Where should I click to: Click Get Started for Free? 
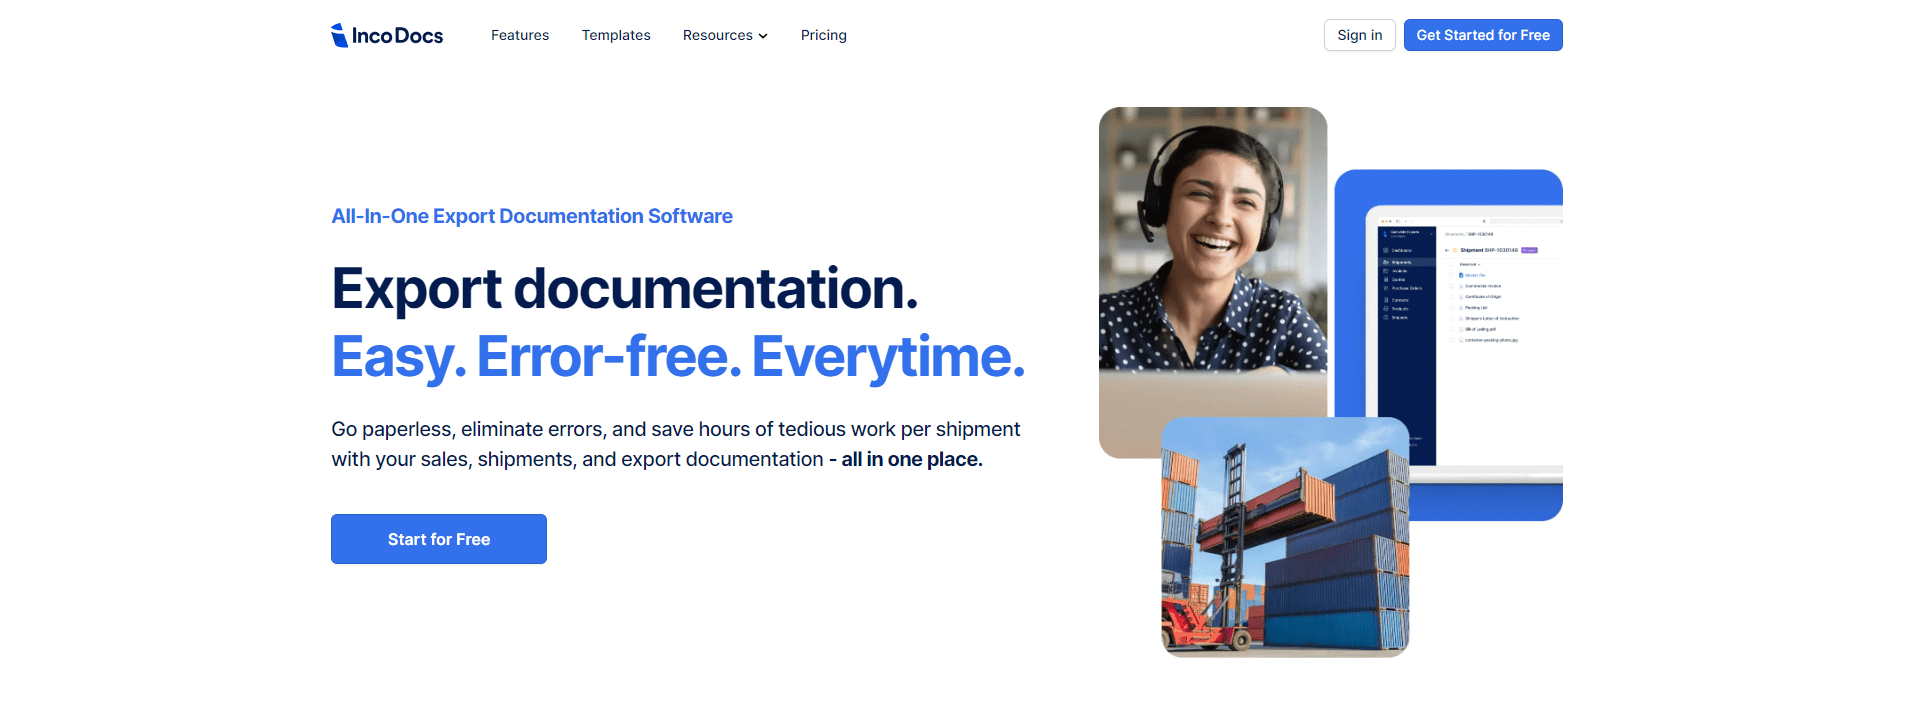1482,35
